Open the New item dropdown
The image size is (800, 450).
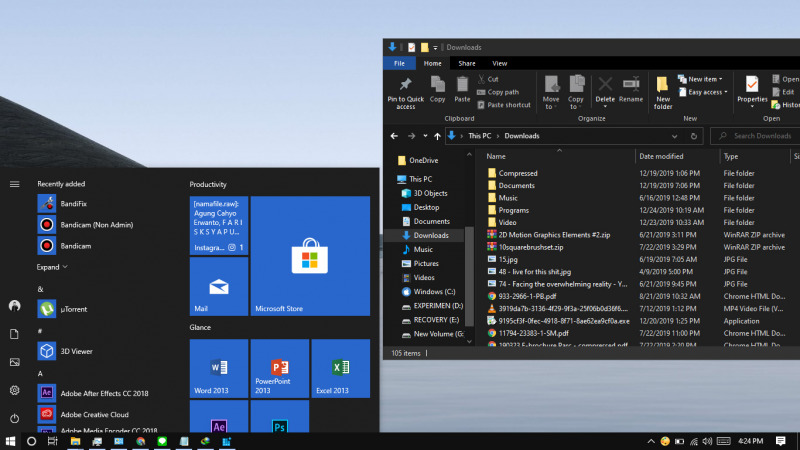(700, 79)
